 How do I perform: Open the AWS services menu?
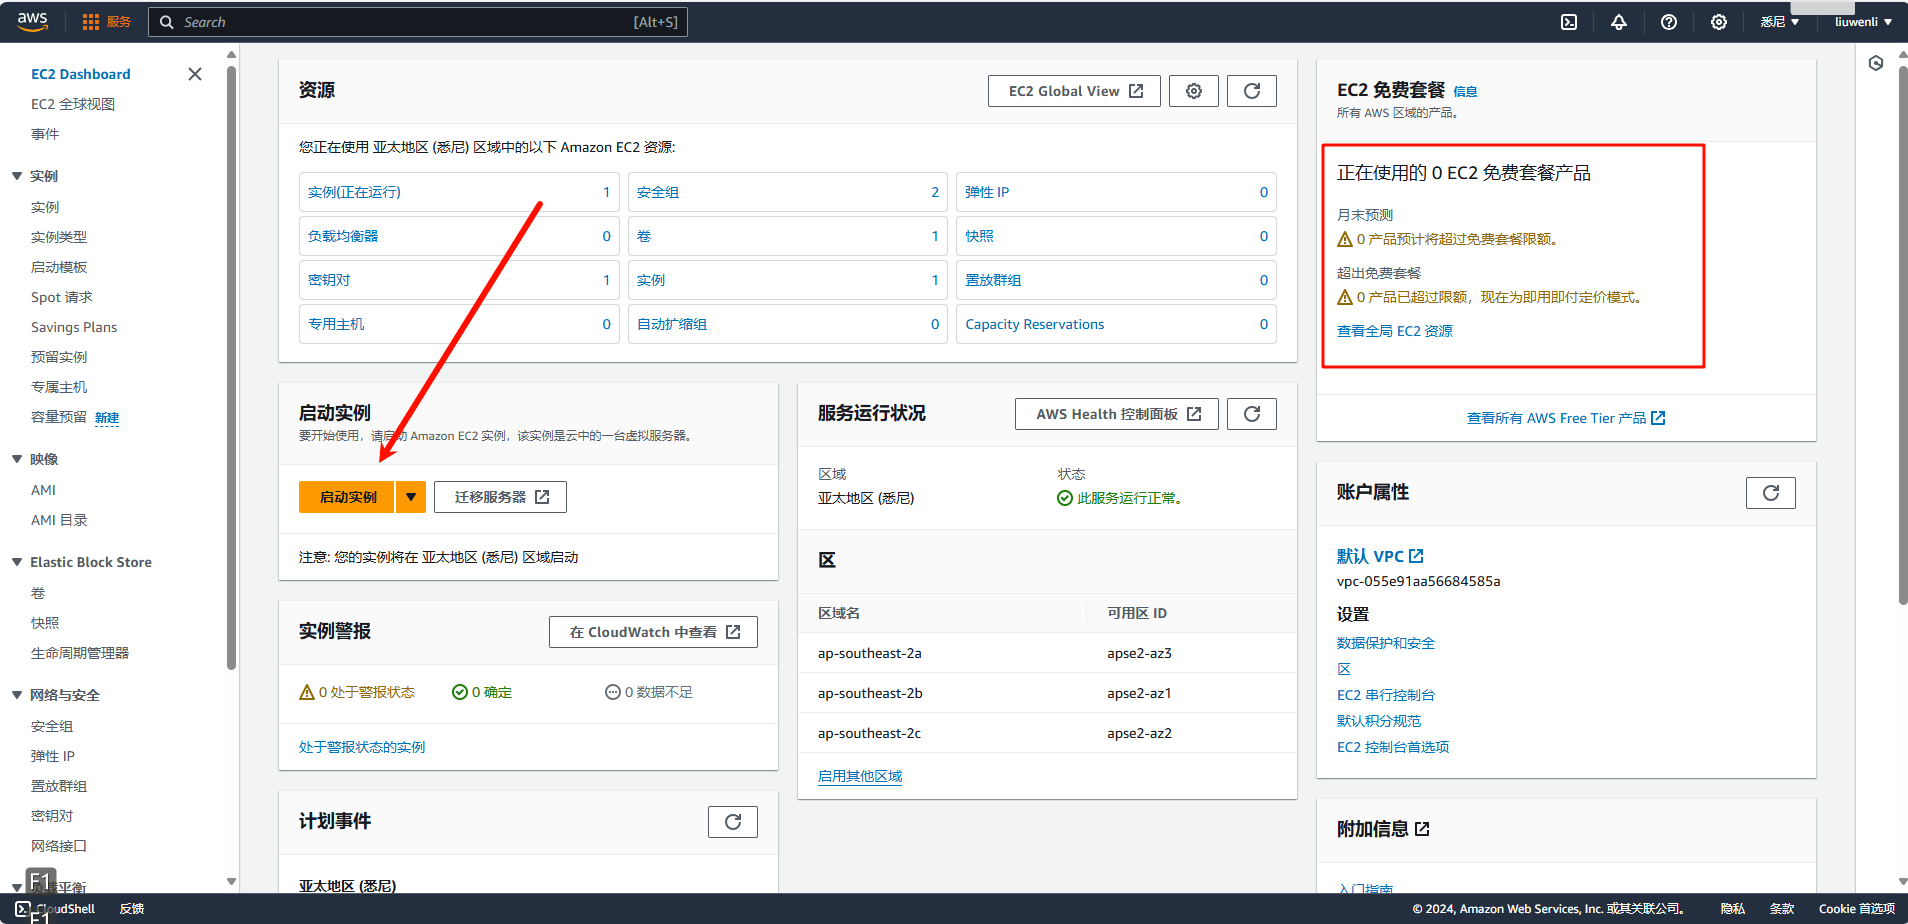tap(106, 22)
